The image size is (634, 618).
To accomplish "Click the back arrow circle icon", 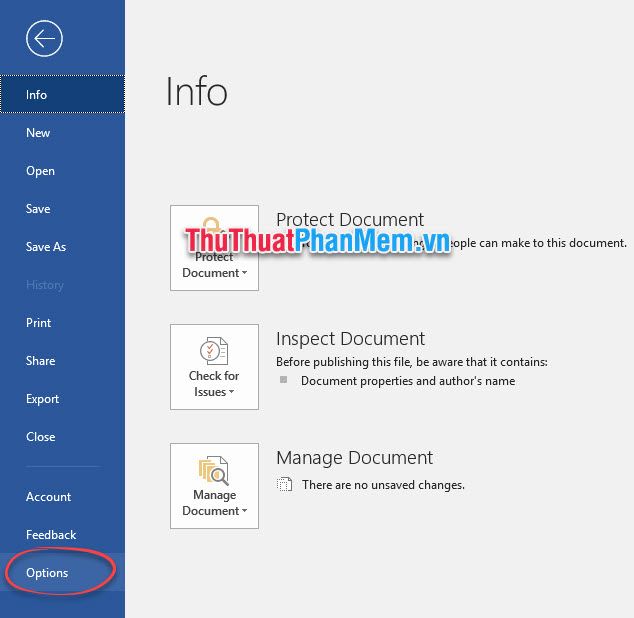I will (45, 39).
